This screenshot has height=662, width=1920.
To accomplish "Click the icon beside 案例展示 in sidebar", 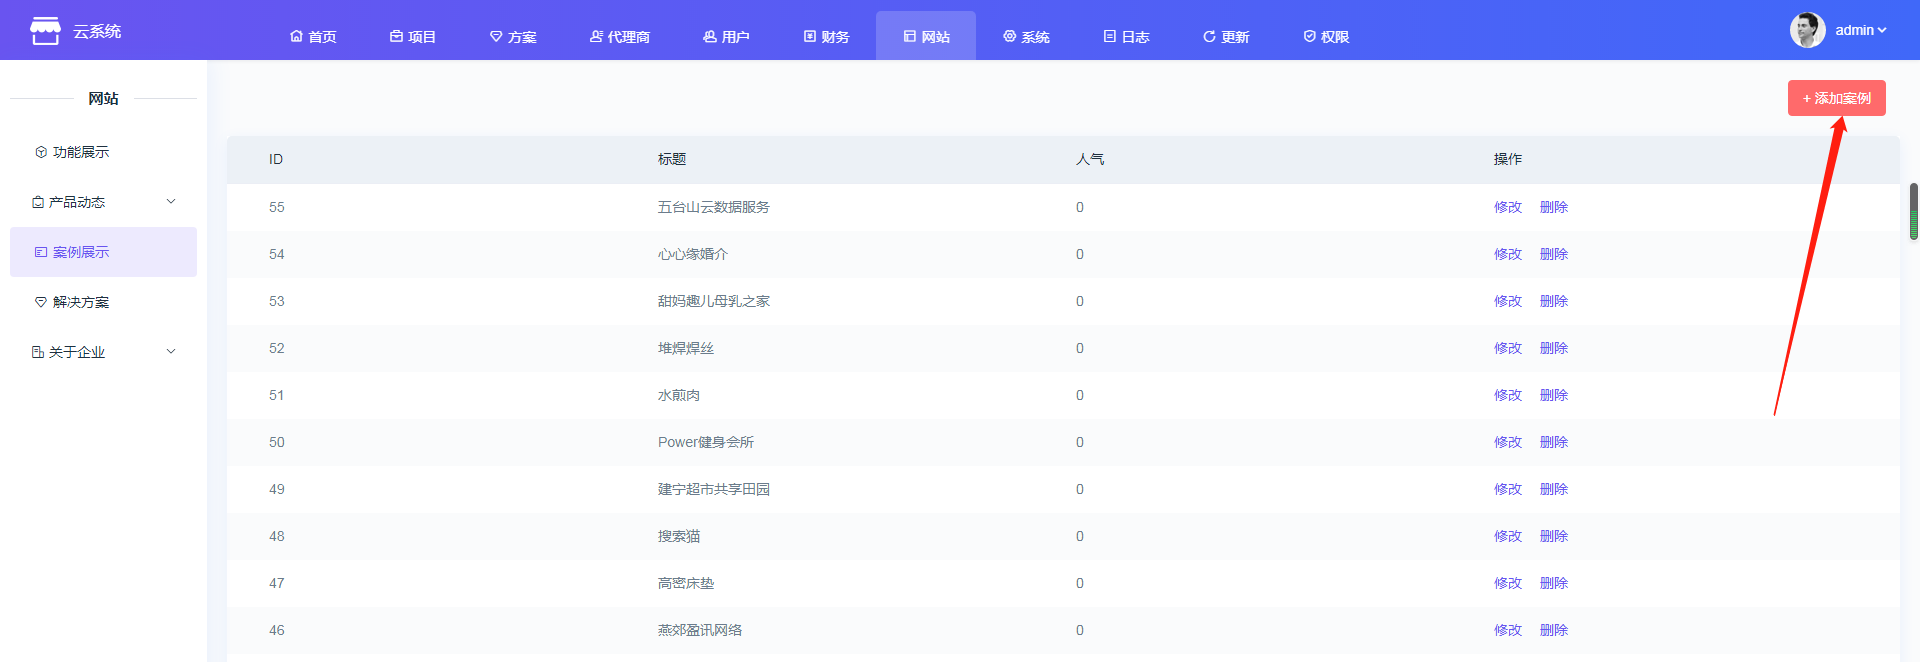I will pos(41,252).
